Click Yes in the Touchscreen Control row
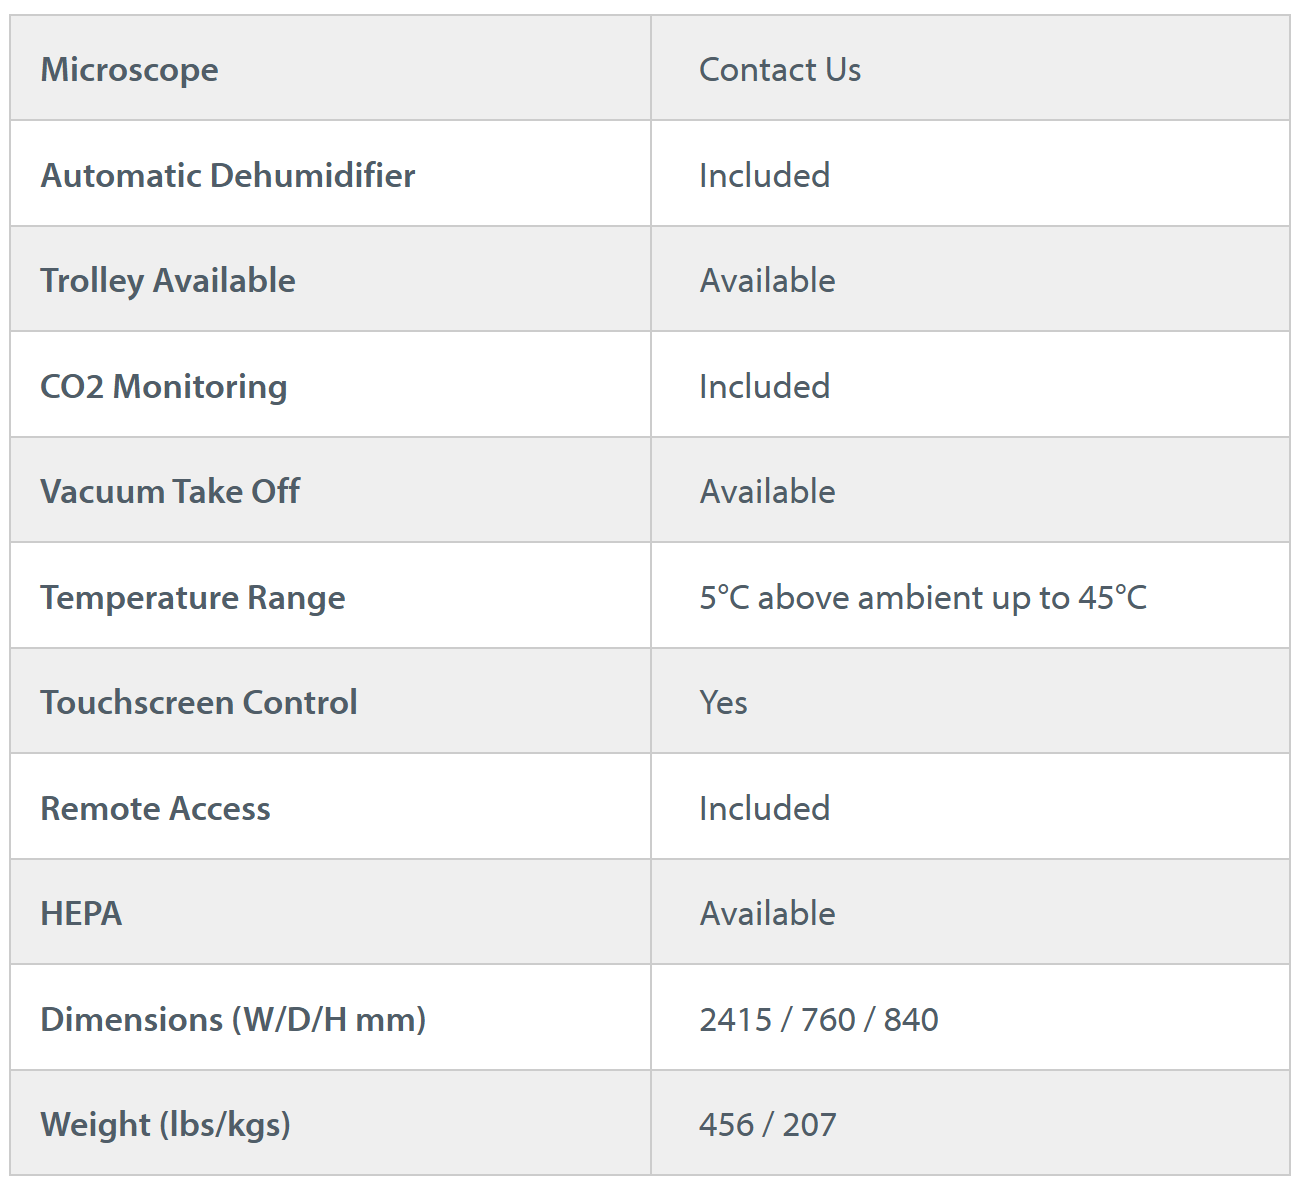Viewport: 1297px width, 1180px height. [723, 703]
